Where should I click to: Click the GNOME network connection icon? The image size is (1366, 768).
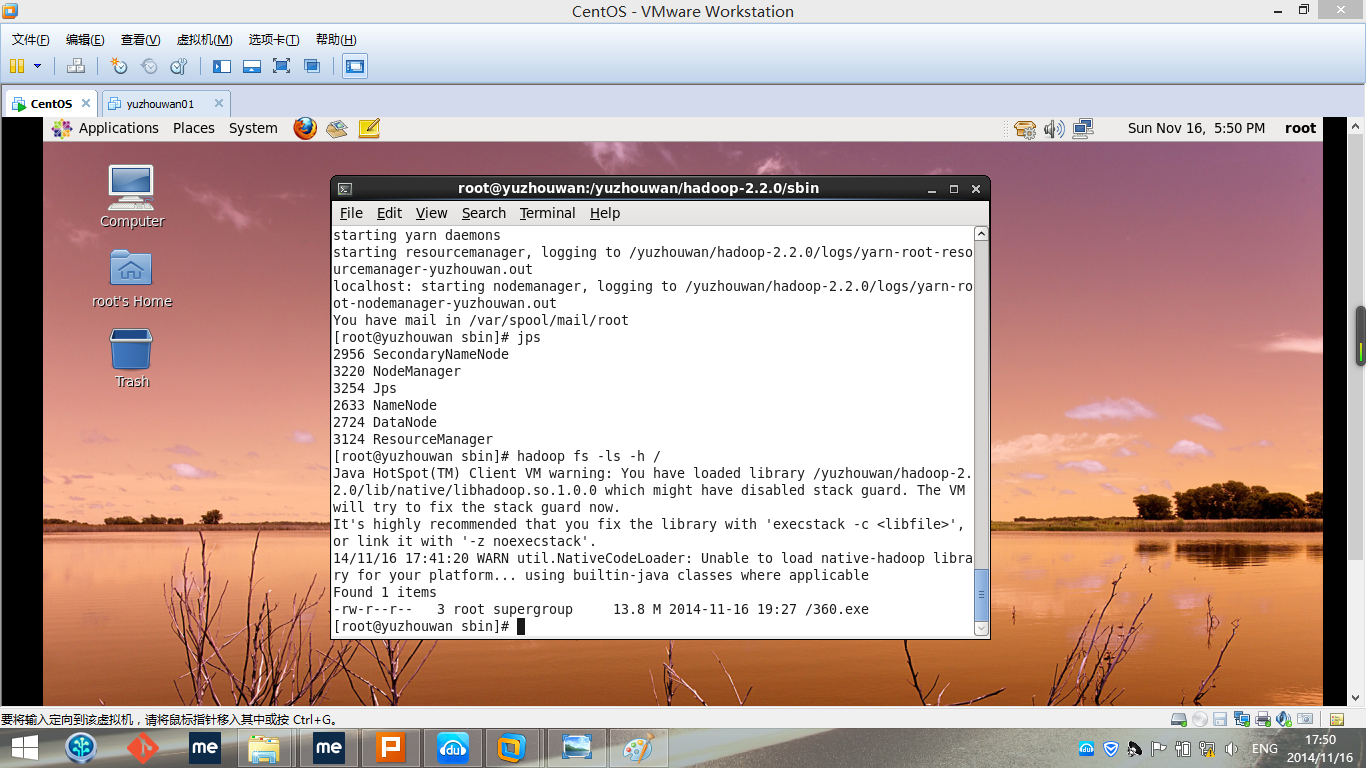pyautogui.click(x=1083, y=128)
